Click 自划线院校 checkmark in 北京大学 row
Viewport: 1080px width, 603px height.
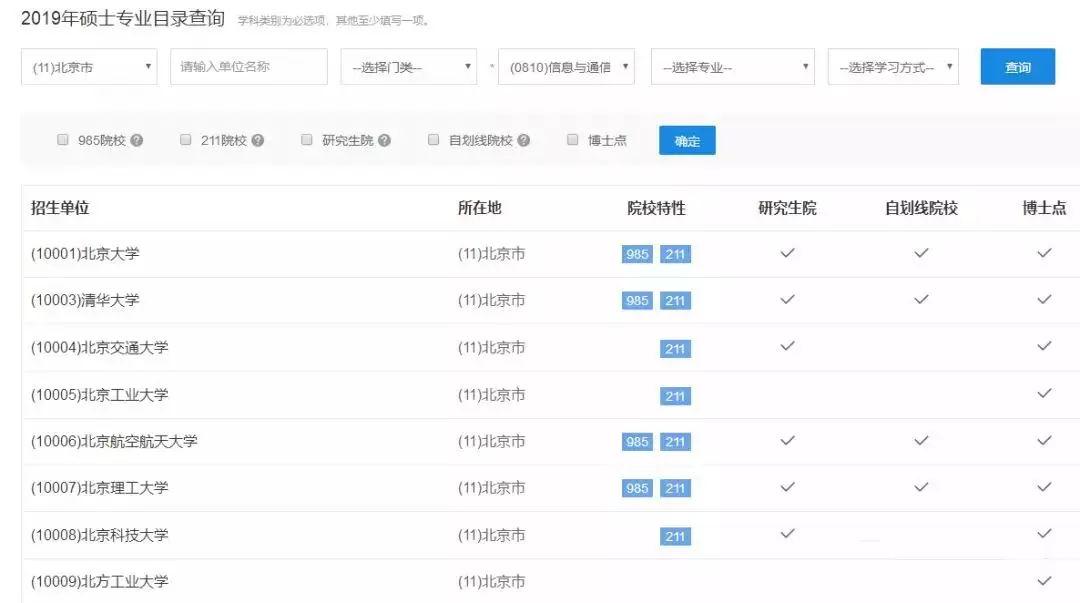tap(921, 253)
